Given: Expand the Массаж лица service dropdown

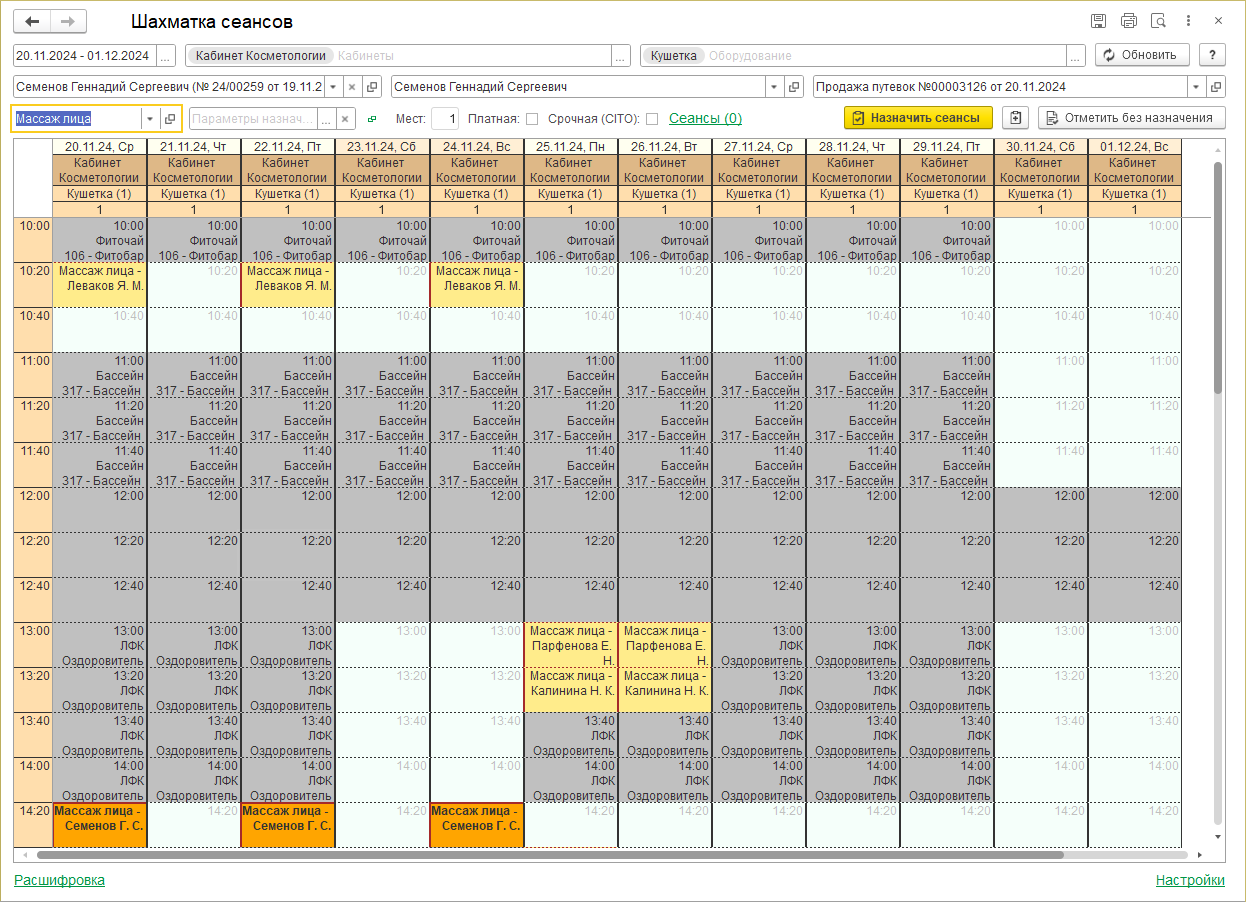Looking at the screenshot, I should pyautogui.click(x=150, y=119).
